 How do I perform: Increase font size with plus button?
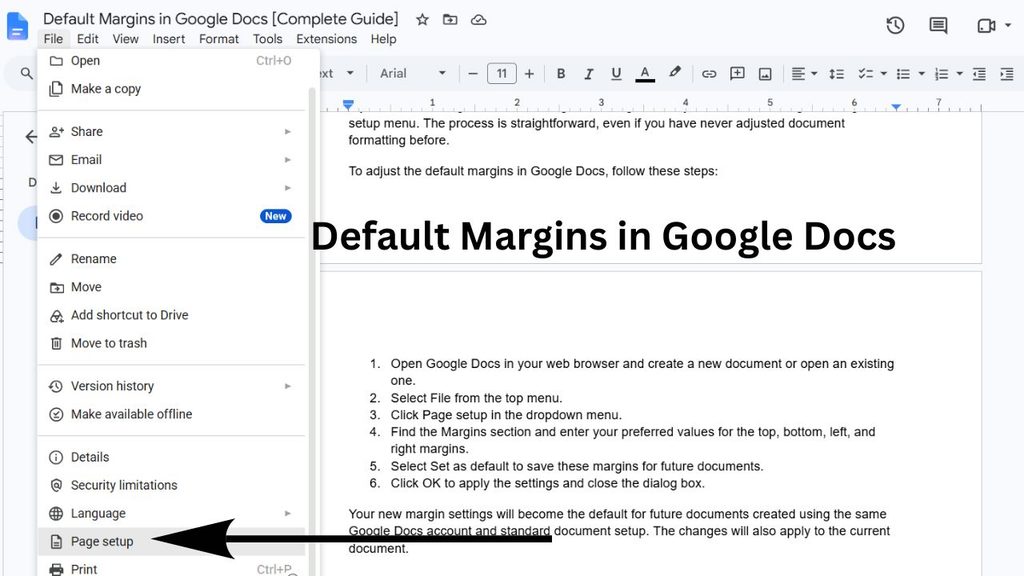pyautogui.click(x=529, y=74)
